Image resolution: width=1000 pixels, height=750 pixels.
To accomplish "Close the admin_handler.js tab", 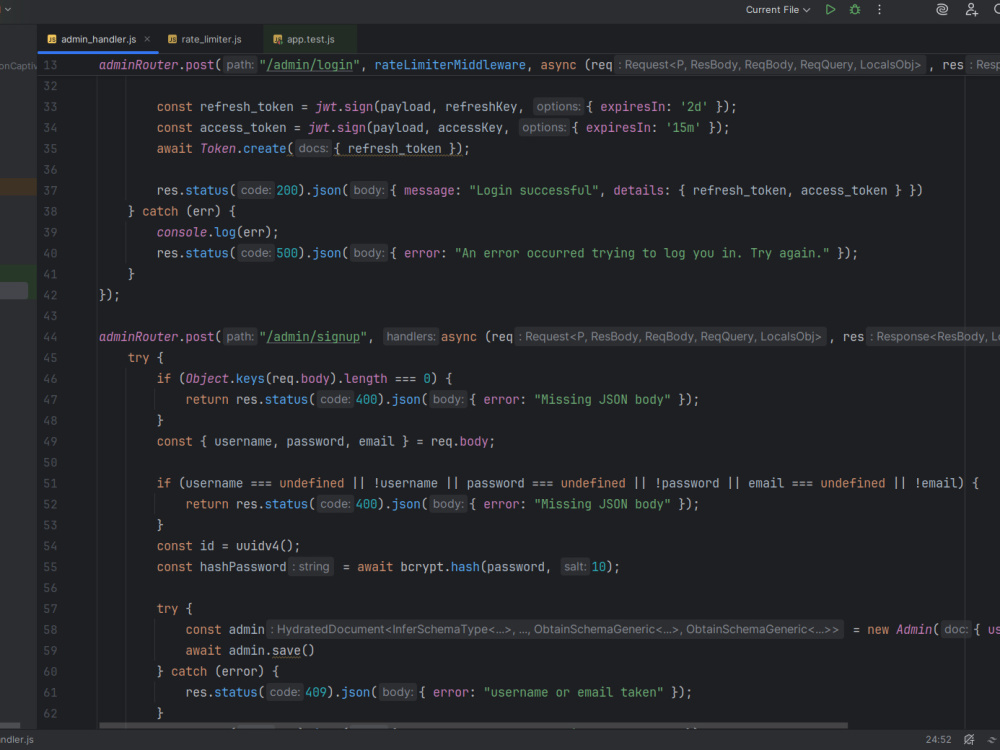I will coord(147,40).
